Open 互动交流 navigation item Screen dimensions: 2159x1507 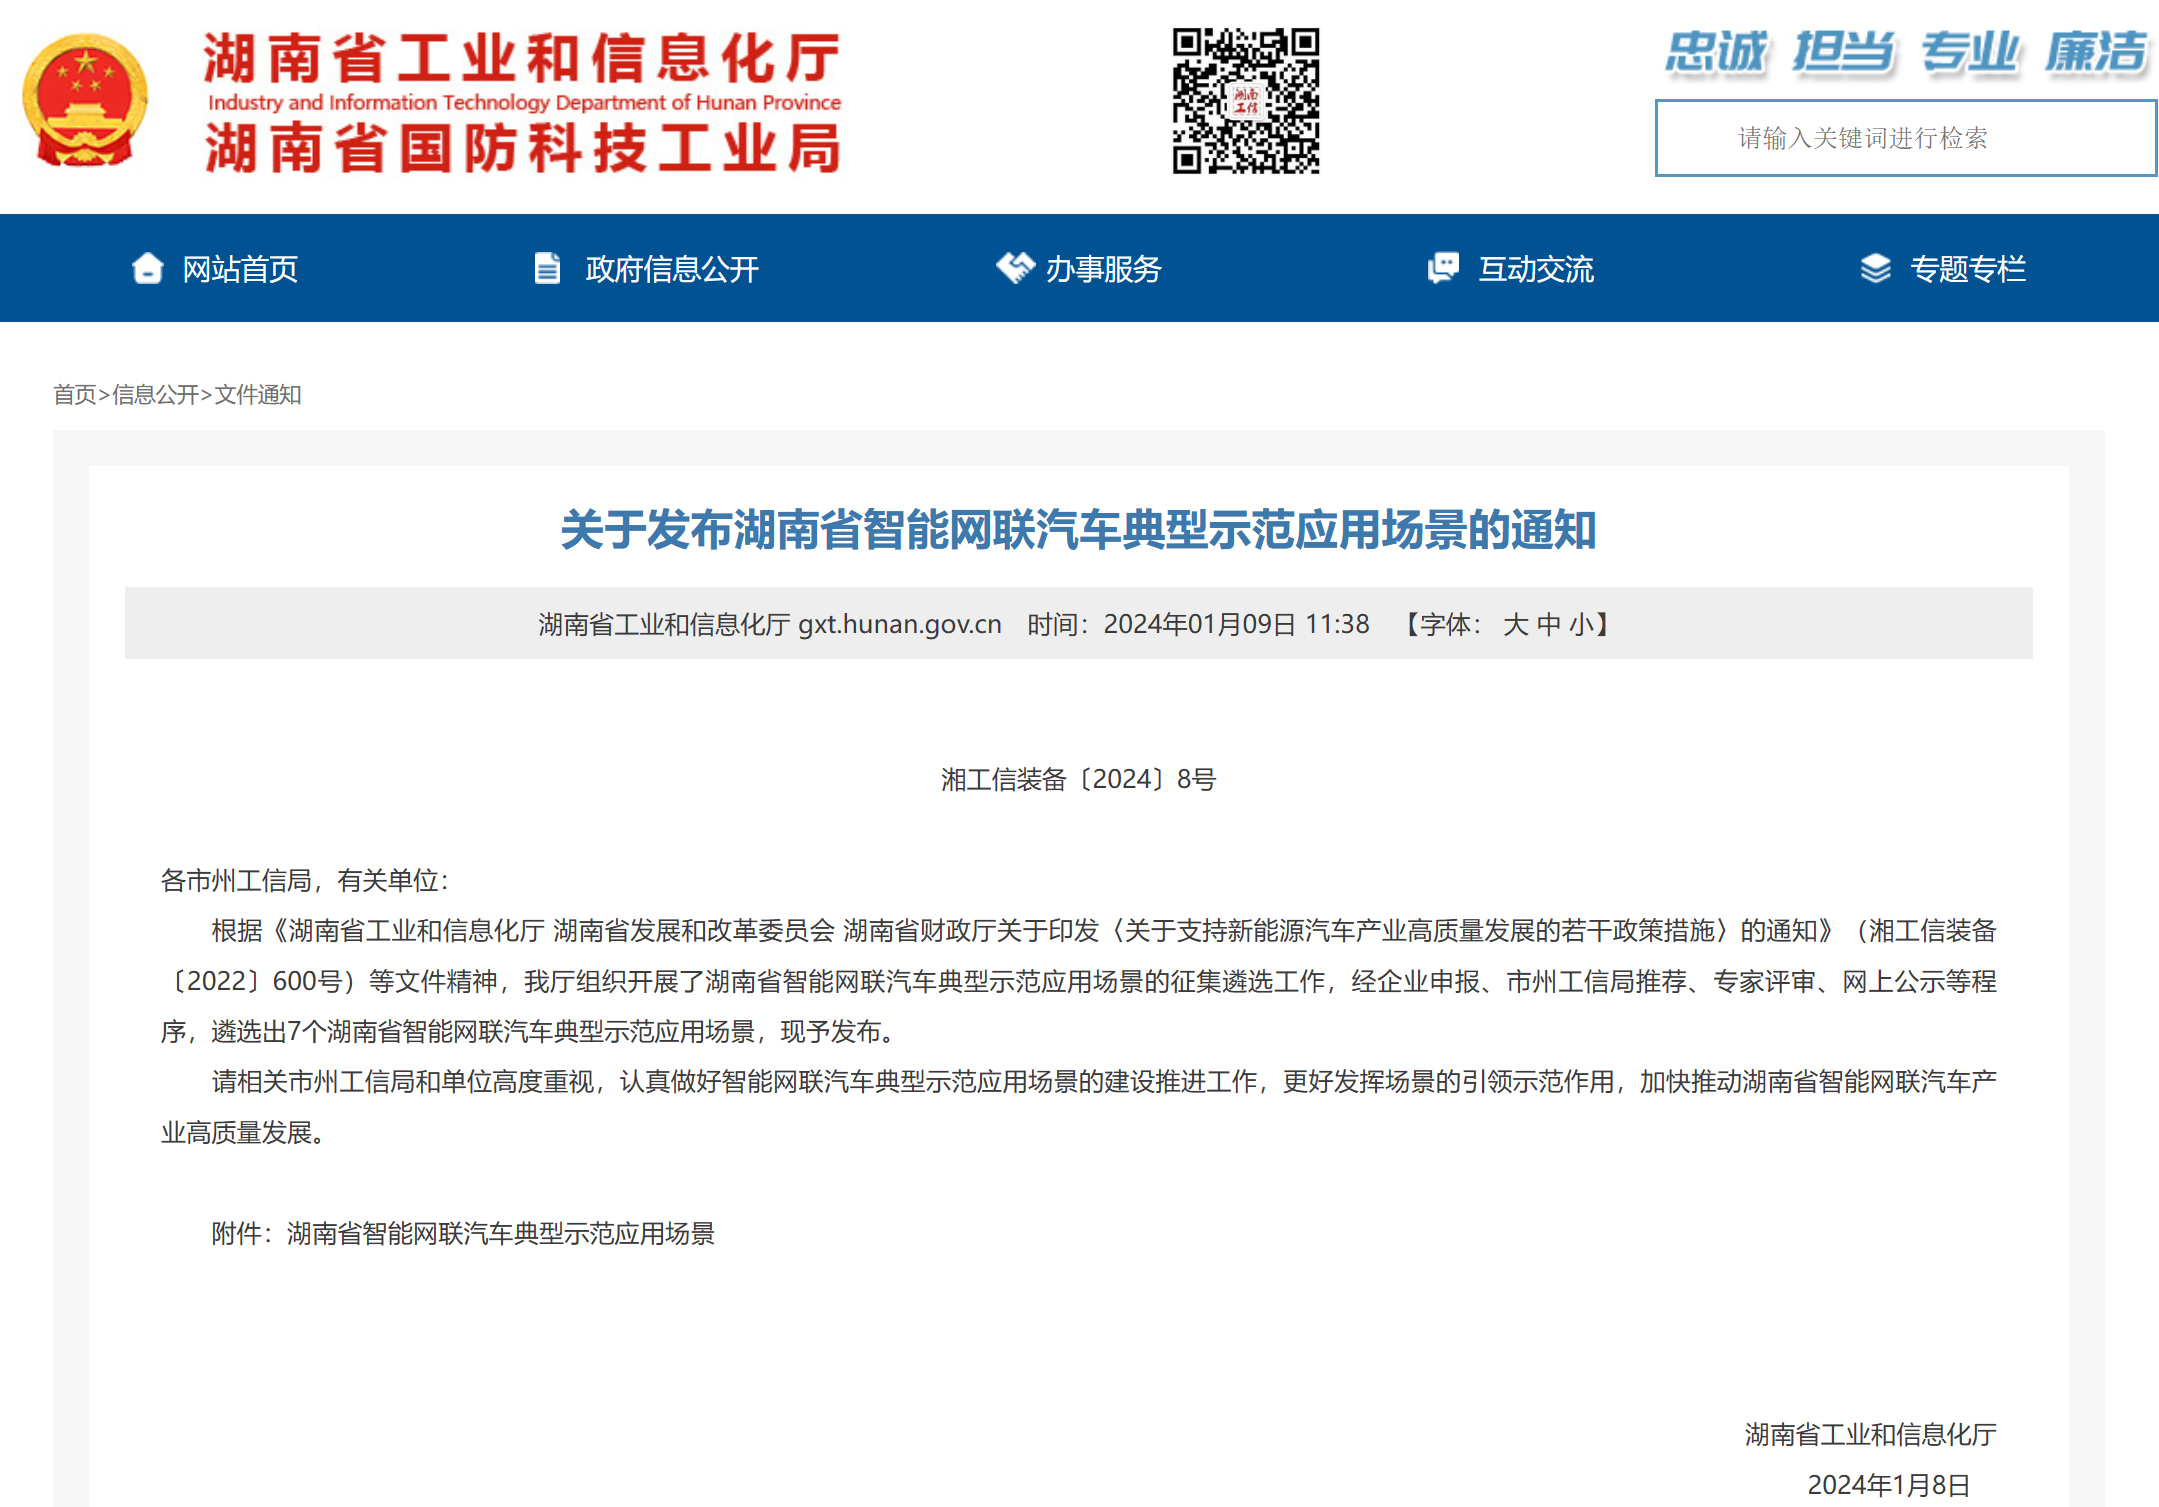click(x=1536, y=269)
